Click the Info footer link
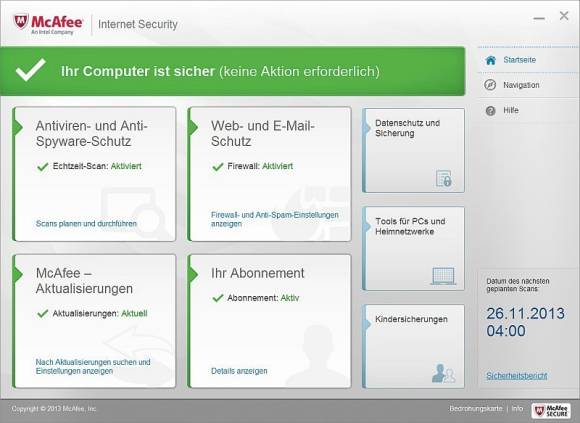 point(517,409)
